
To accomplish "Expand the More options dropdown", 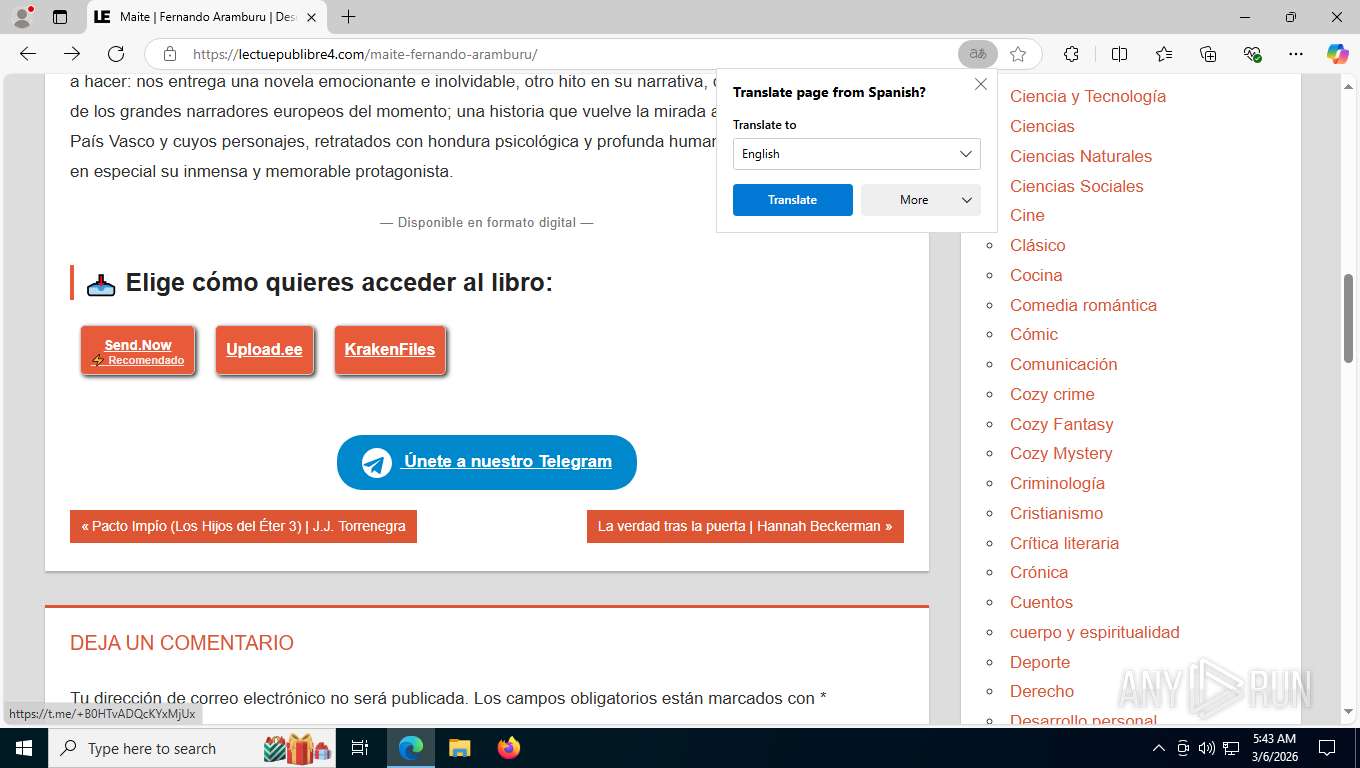I will click(x=921, y=200).
